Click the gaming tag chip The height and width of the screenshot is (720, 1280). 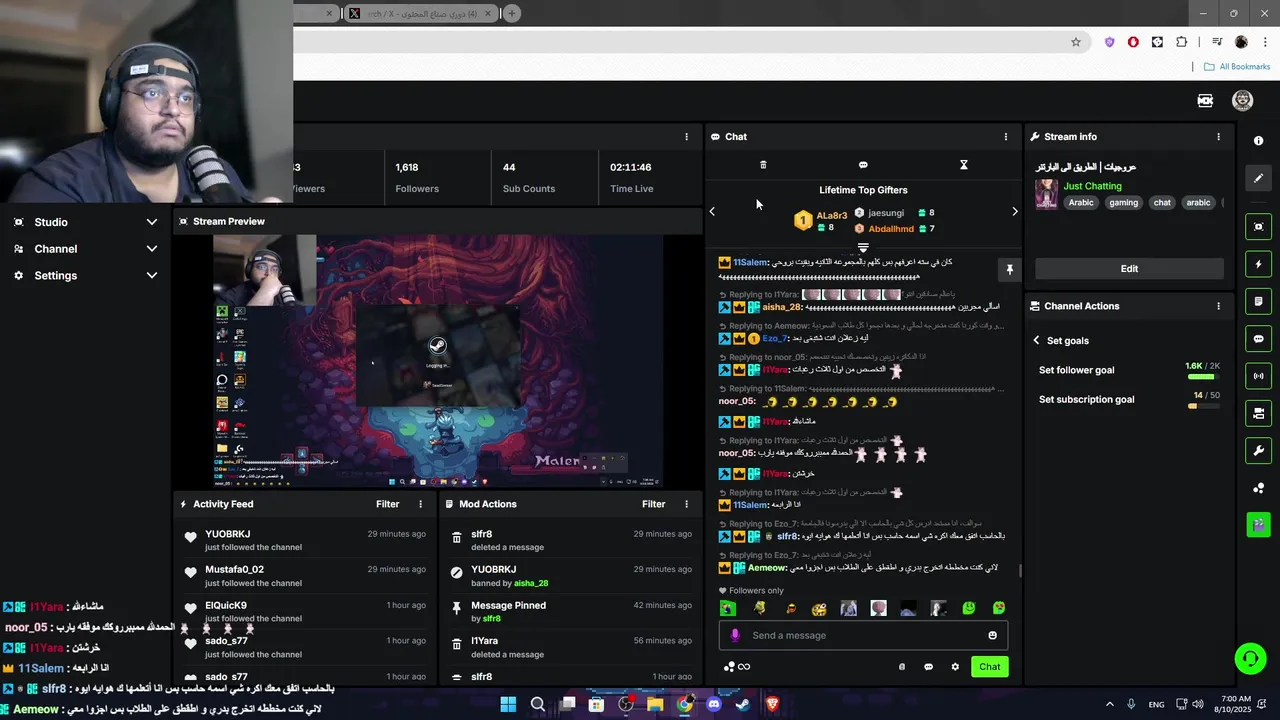pos(1123,203)
